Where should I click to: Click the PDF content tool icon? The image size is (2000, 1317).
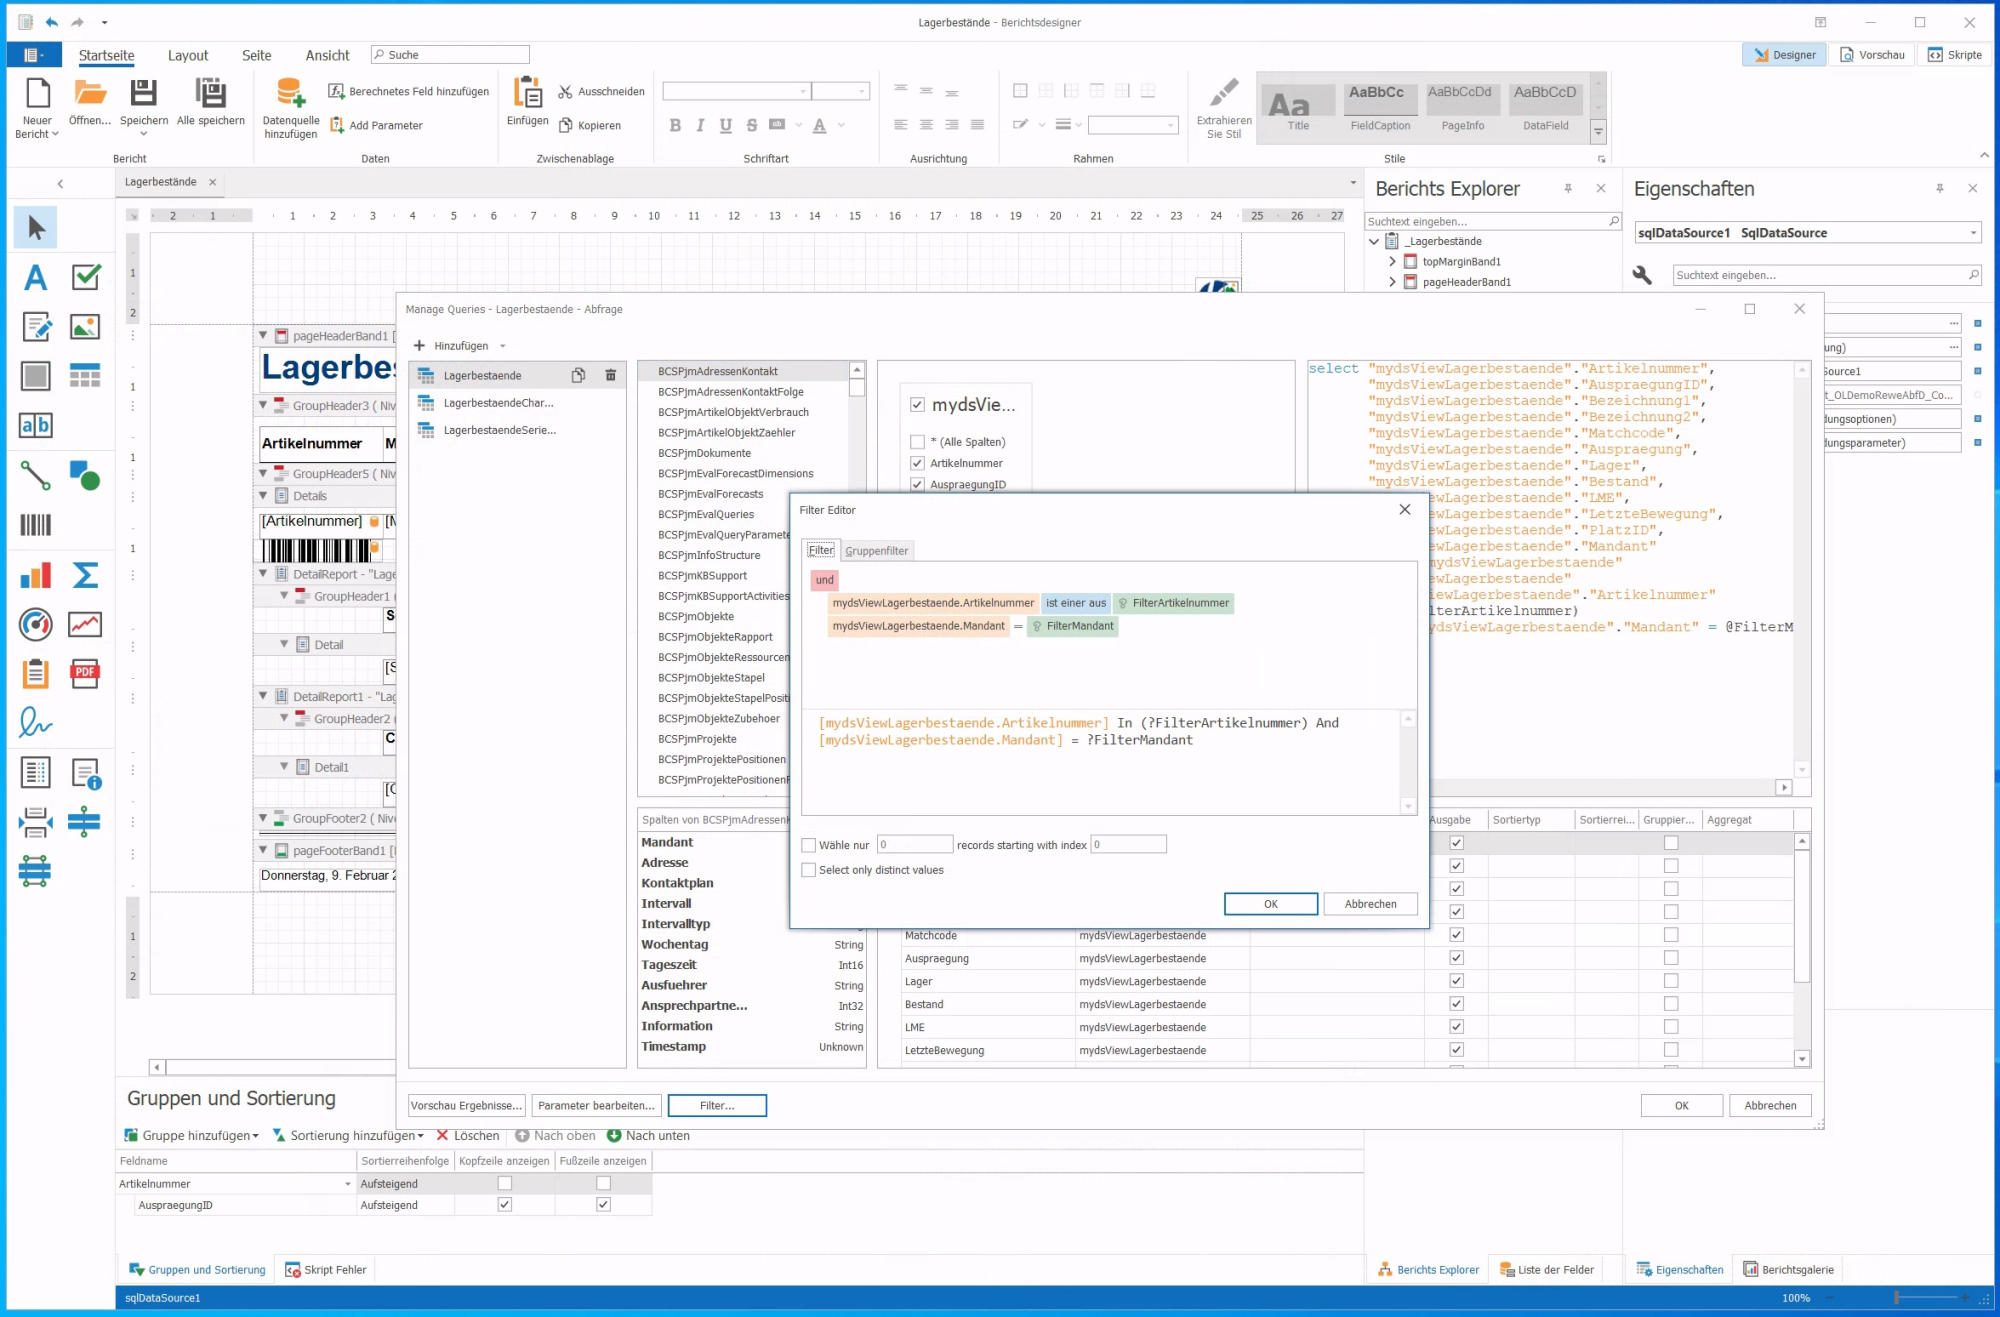[x=85, y=673]
